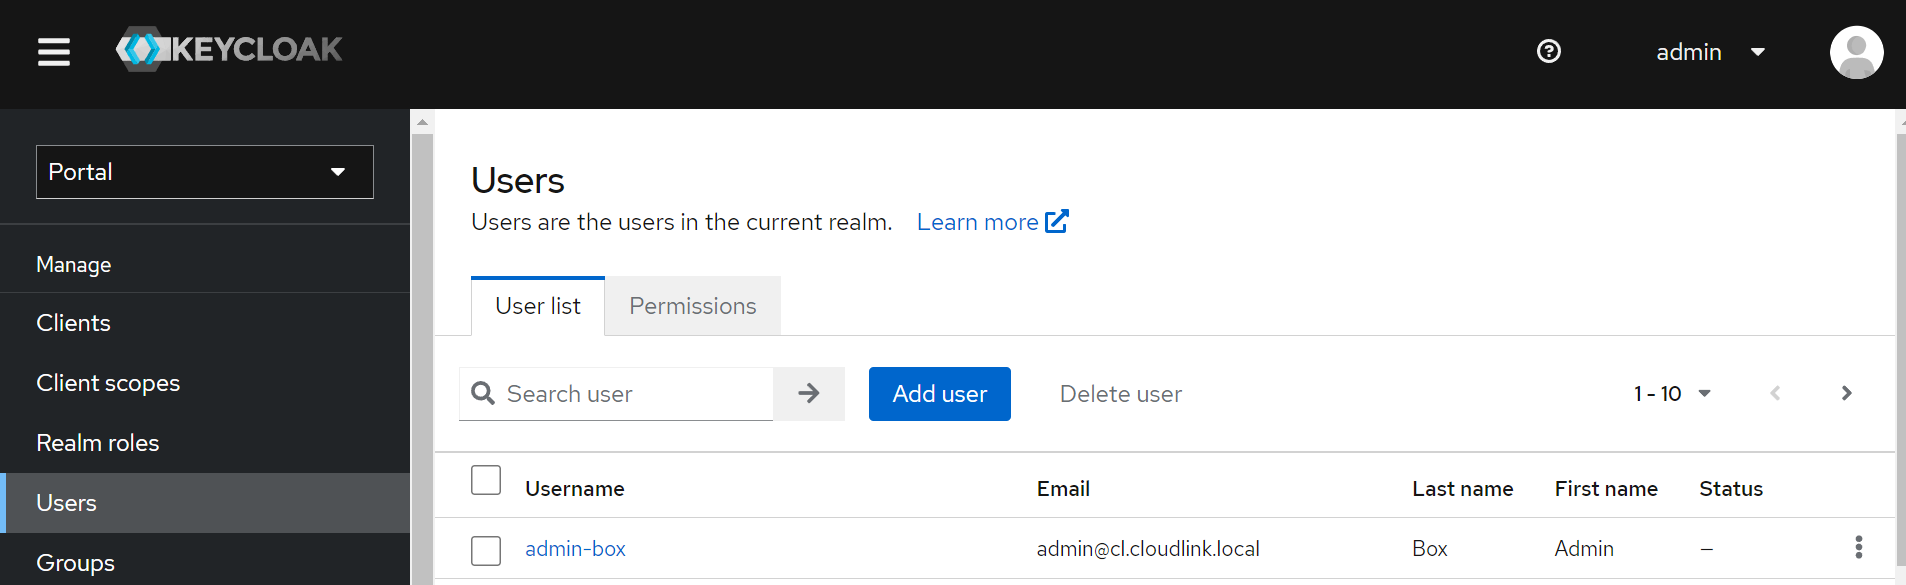Click the Status column header
The image size is (1906, 585).
1731,489
